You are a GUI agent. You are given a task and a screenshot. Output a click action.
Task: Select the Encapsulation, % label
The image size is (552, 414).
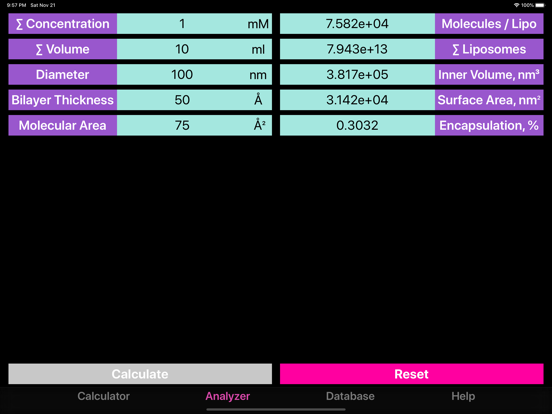489,125
